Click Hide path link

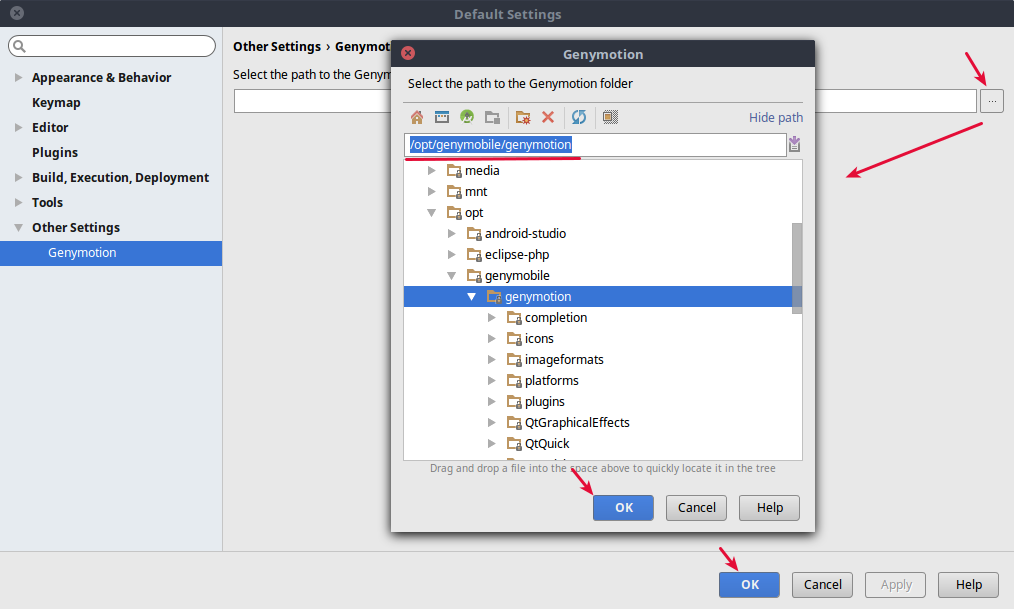[775, 118]
